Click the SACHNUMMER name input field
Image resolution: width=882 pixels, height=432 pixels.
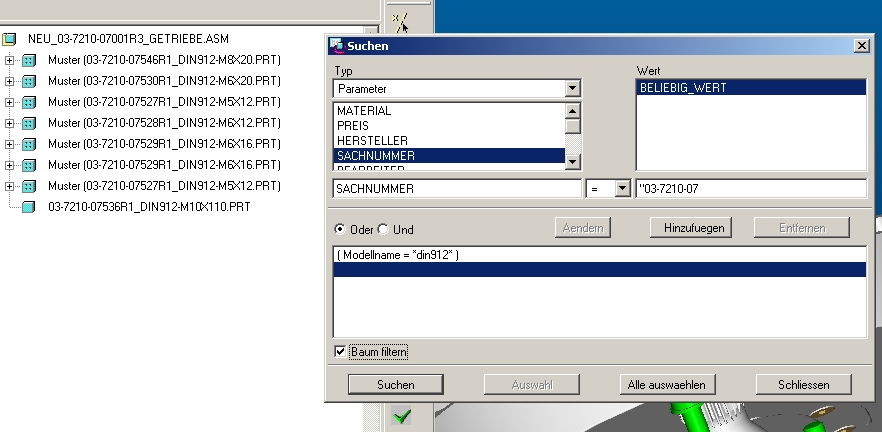pyautogui.click(x=457, y=188)
